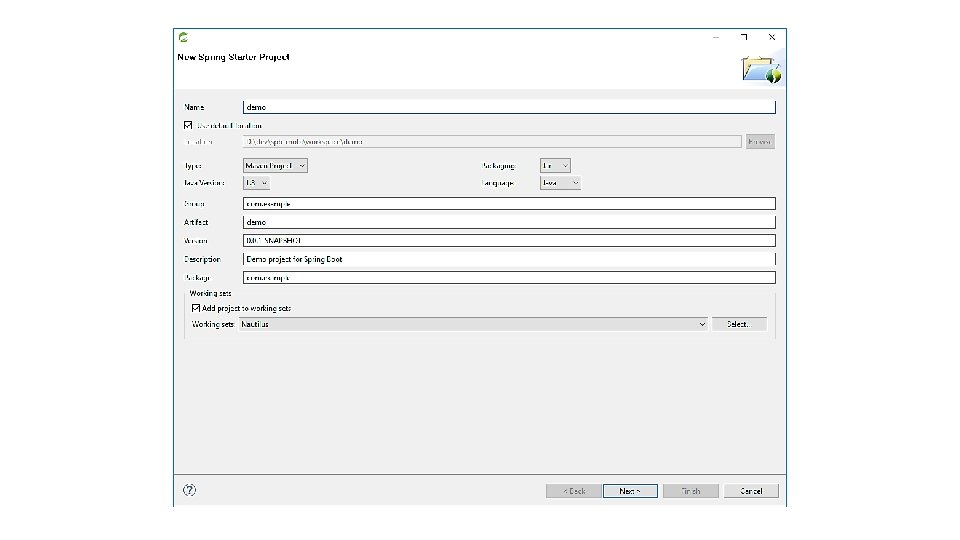Focus the Artifact field containing demo

tap(509, 222)
